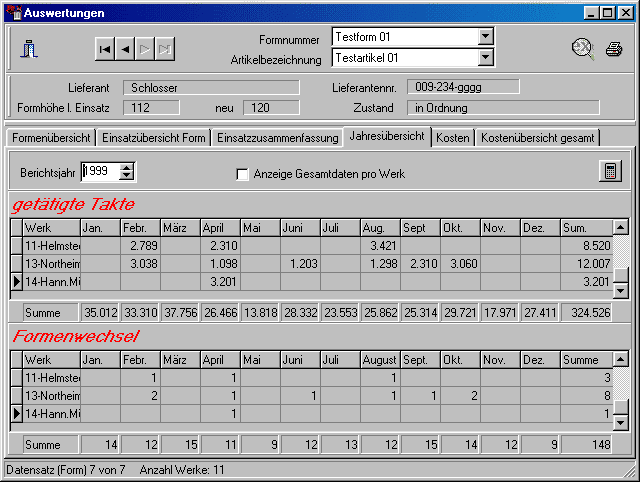
Task: Increase Berichtsjahr with spinner up arrow
Action: point(127,167)
